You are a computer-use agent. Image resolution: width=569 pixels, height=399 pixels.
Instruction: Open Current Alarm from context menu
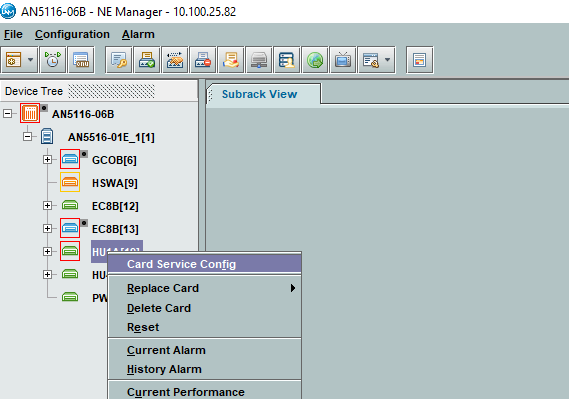(x=205, y=350)
